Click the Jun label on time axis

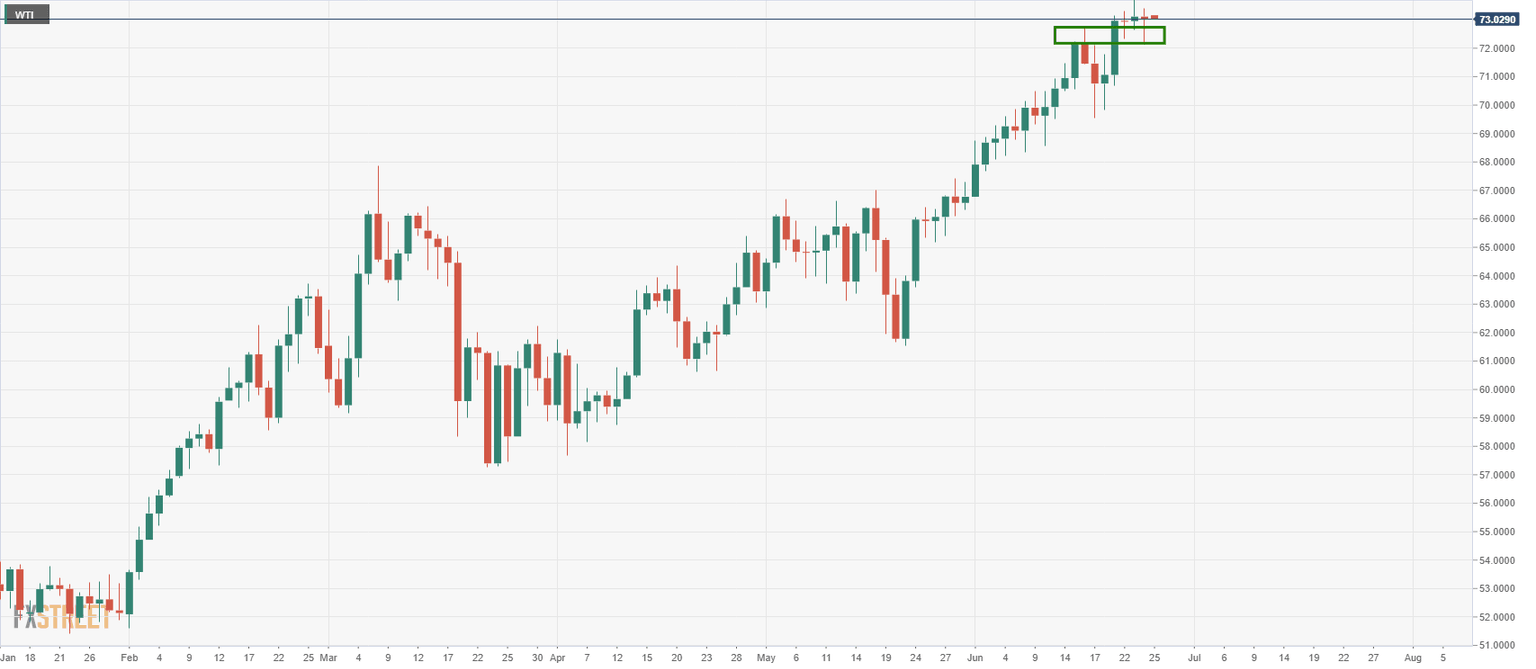tap(975, 658)
